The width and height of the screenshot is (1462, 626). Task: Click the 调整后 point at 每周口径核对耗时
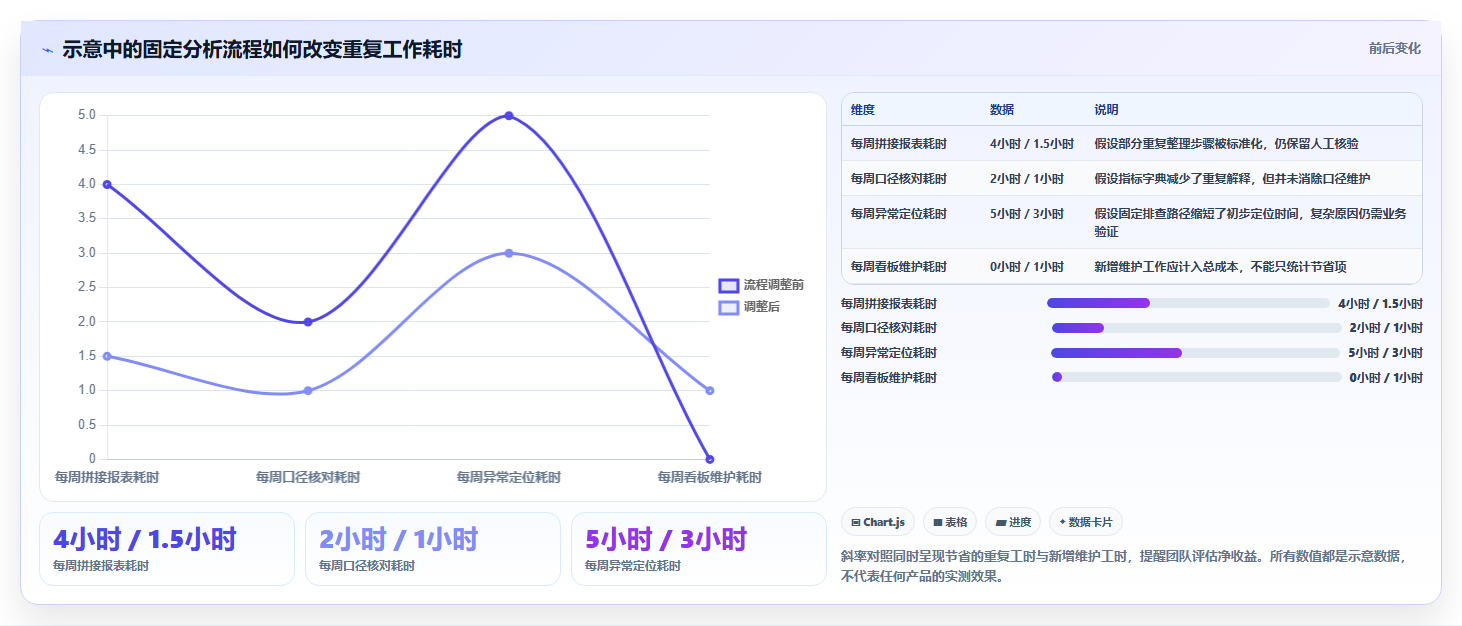pyautogui.click(x=308, y=391)
